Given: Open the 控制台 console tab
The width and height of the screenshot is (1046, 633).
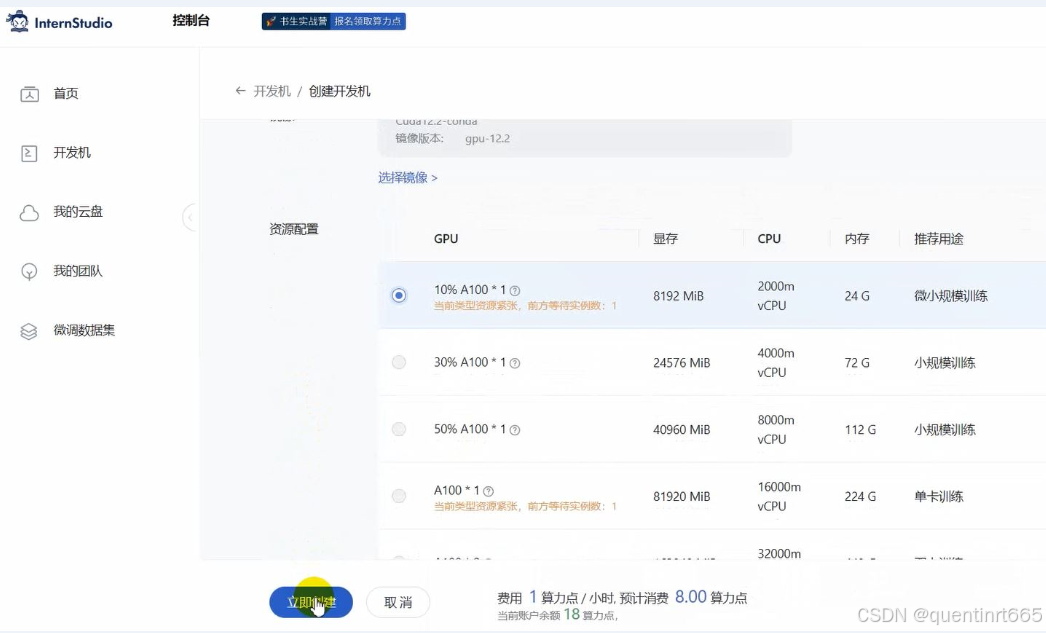Looking at the screenshot, I should coord(191,21).
